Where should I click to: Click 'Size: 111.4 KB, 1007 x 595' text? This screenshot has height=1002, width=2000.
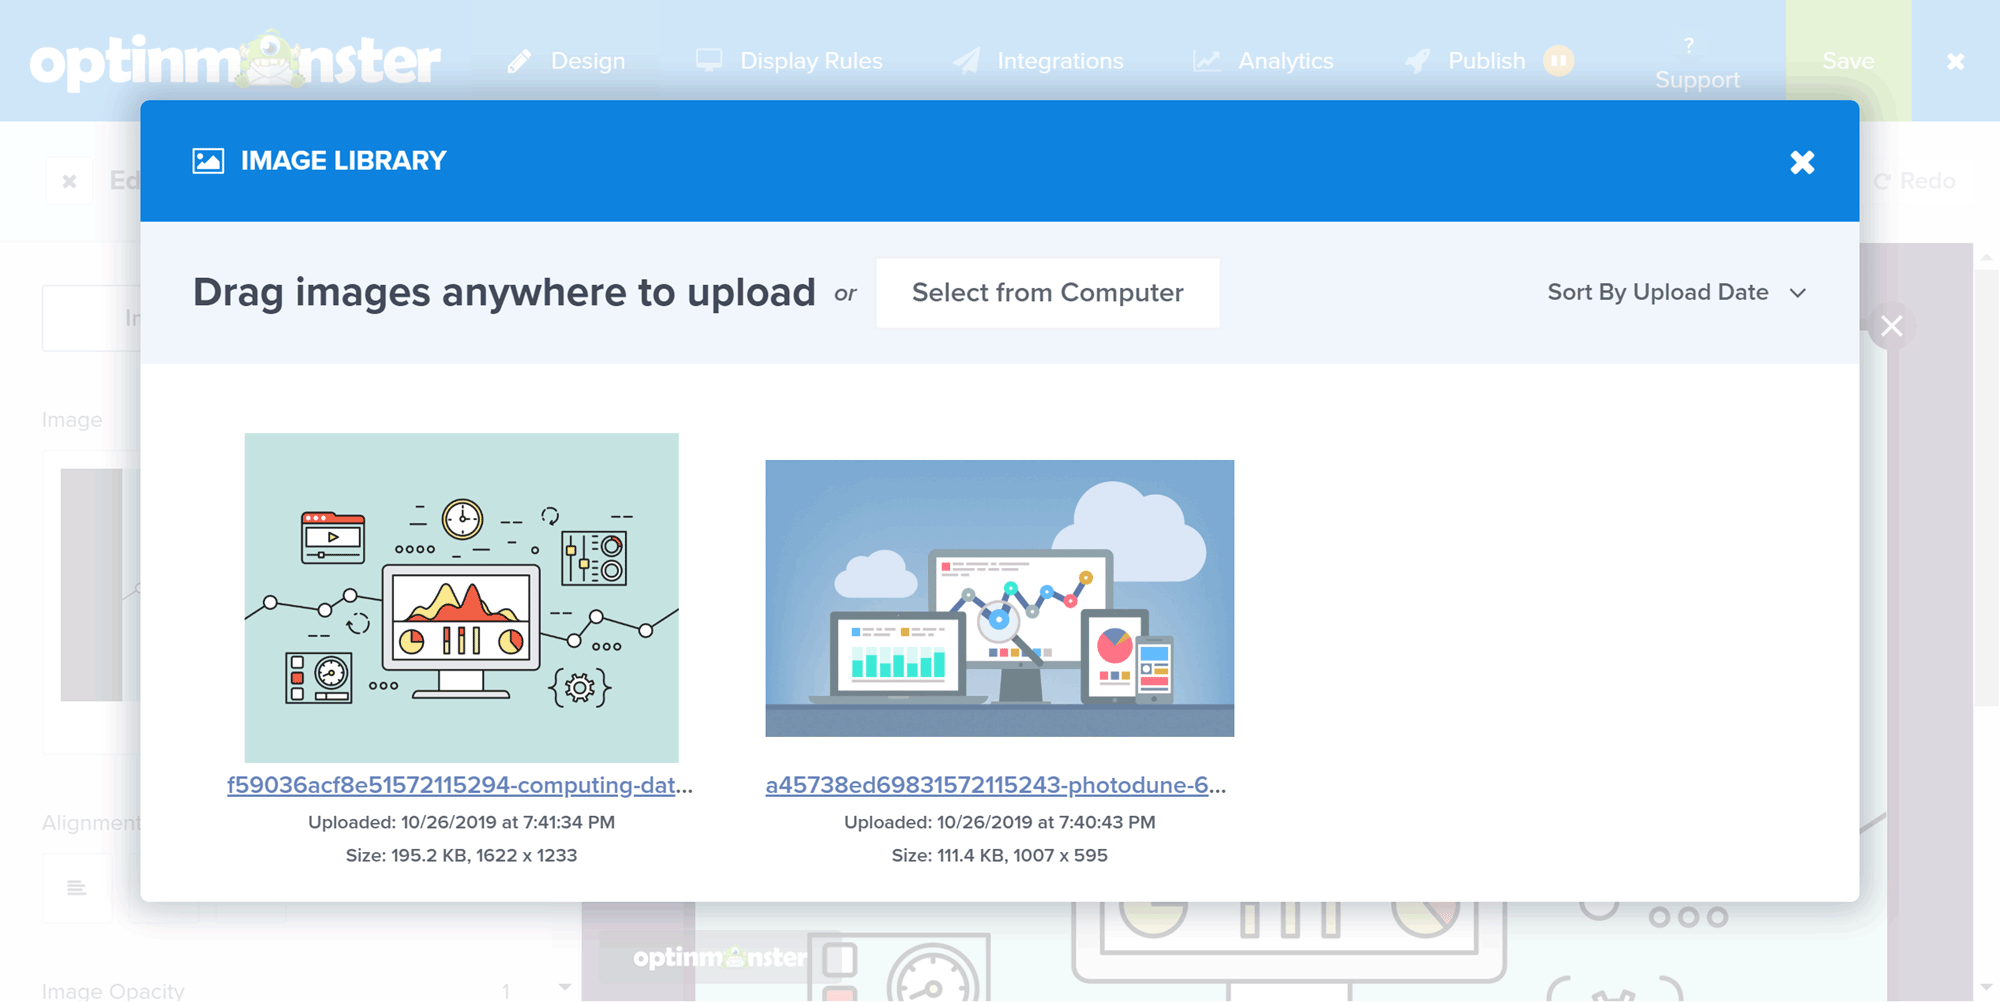click(999, 855)
